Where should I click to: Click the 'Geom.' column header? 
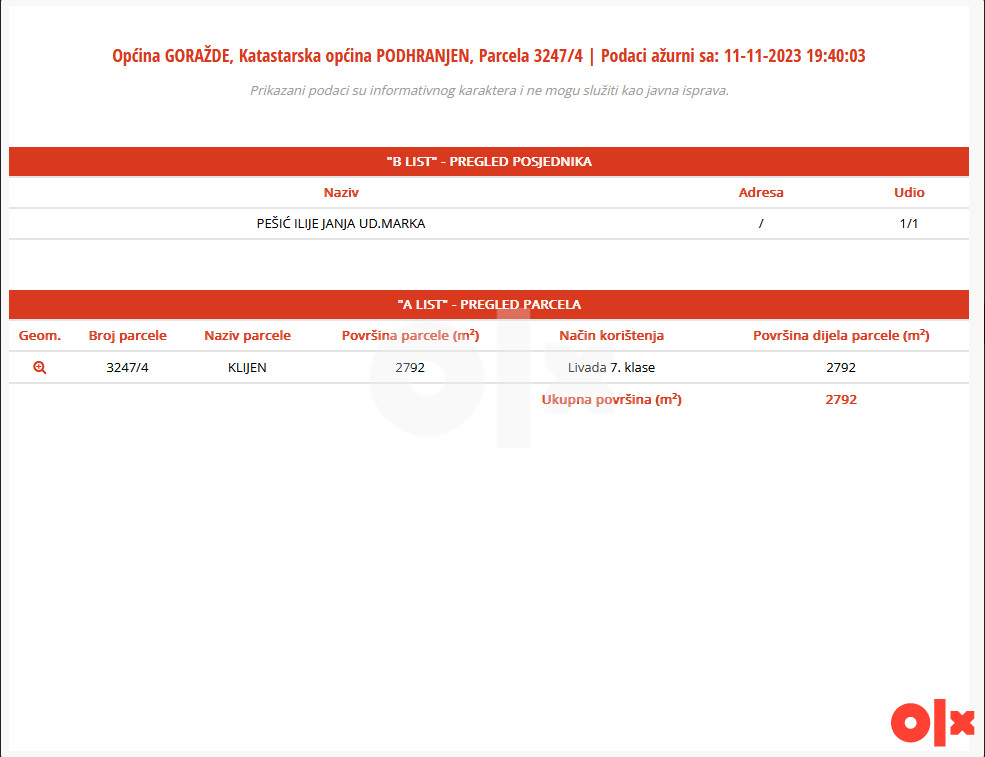click(x=40, y=335)
